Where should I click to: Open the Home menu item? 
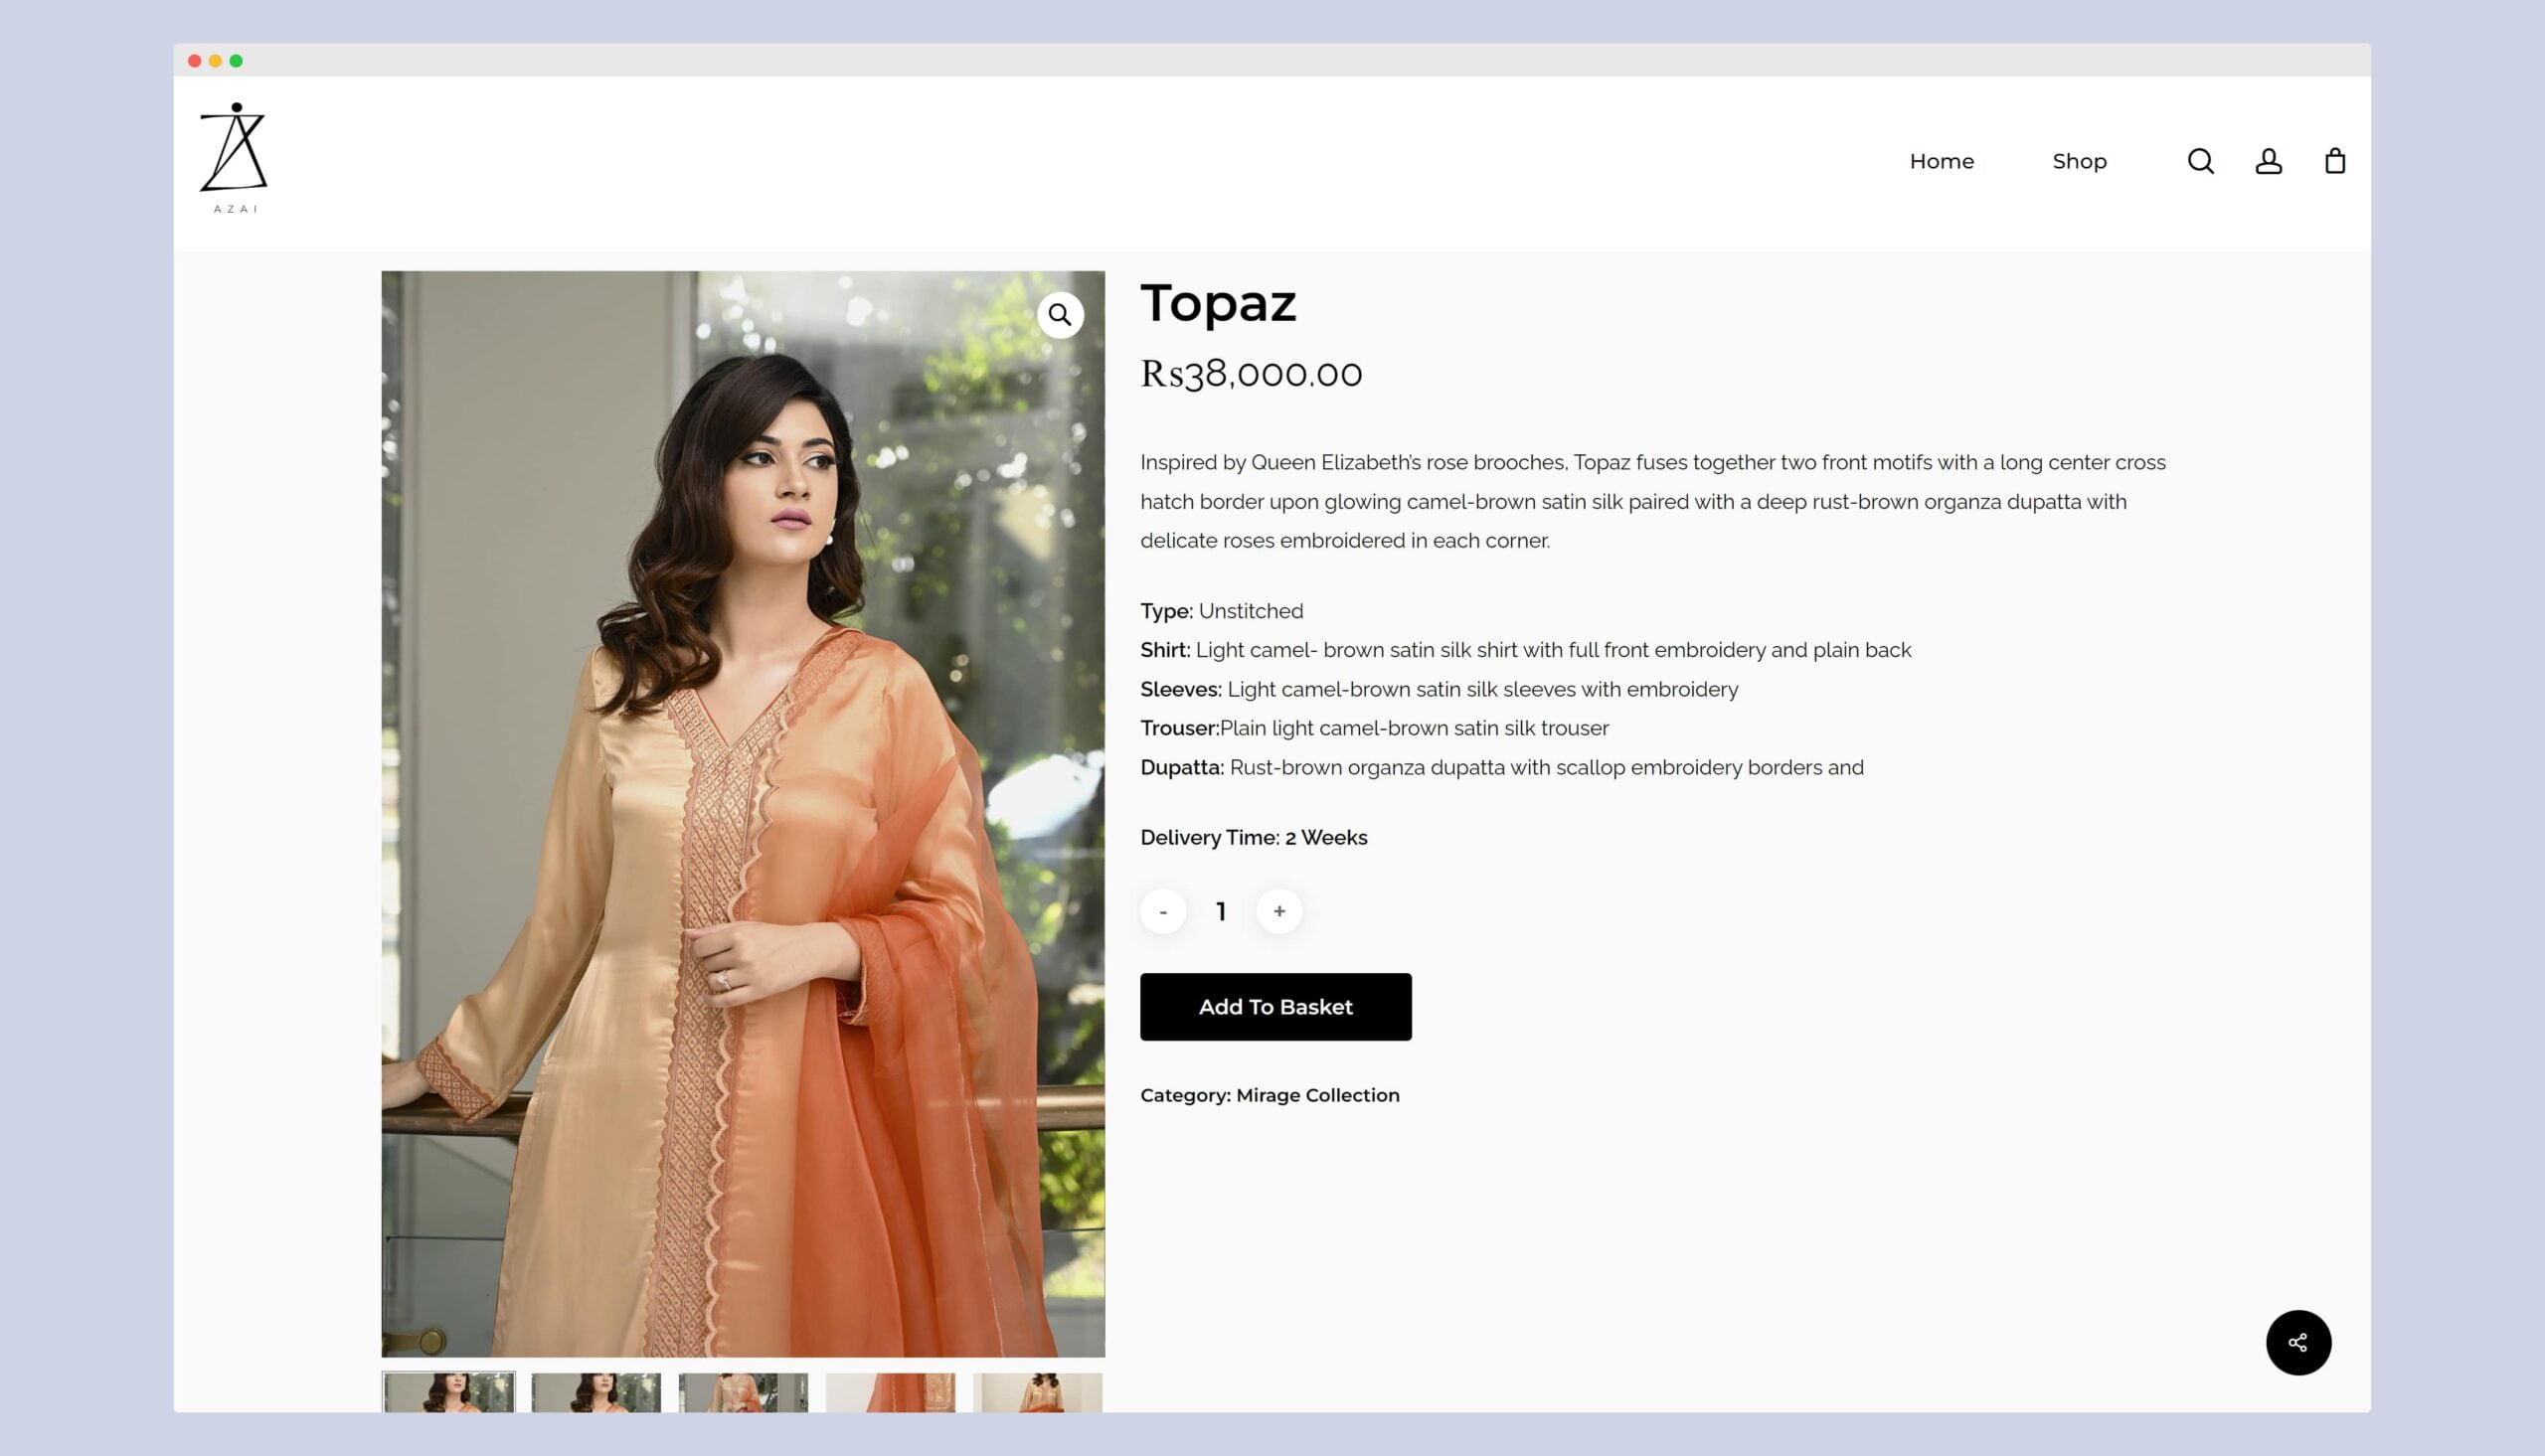click(x=1941, y=161)
